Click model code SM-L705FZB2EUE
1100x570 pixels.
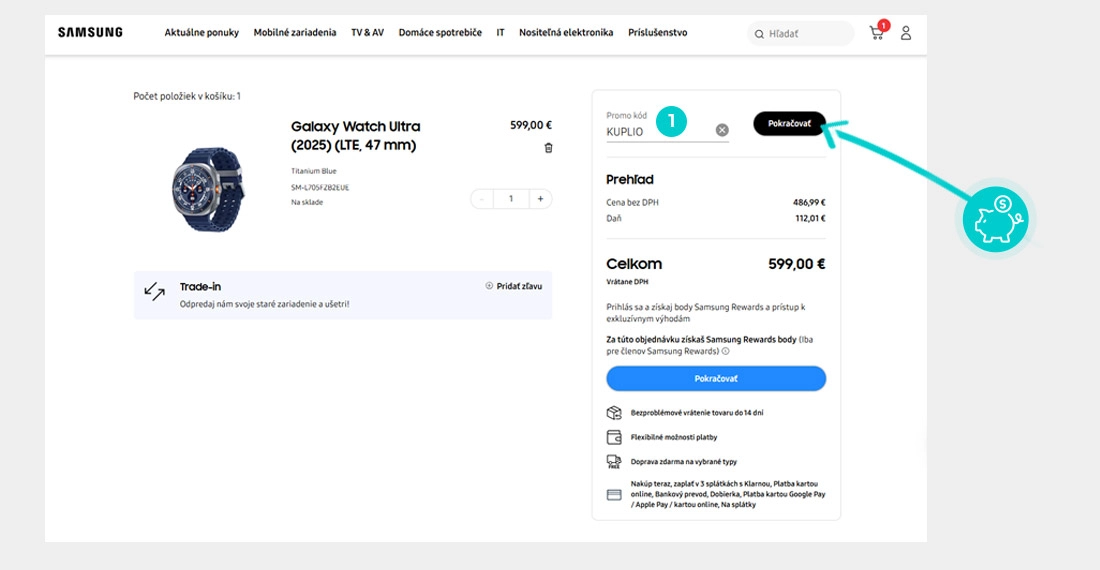(320, 187)
